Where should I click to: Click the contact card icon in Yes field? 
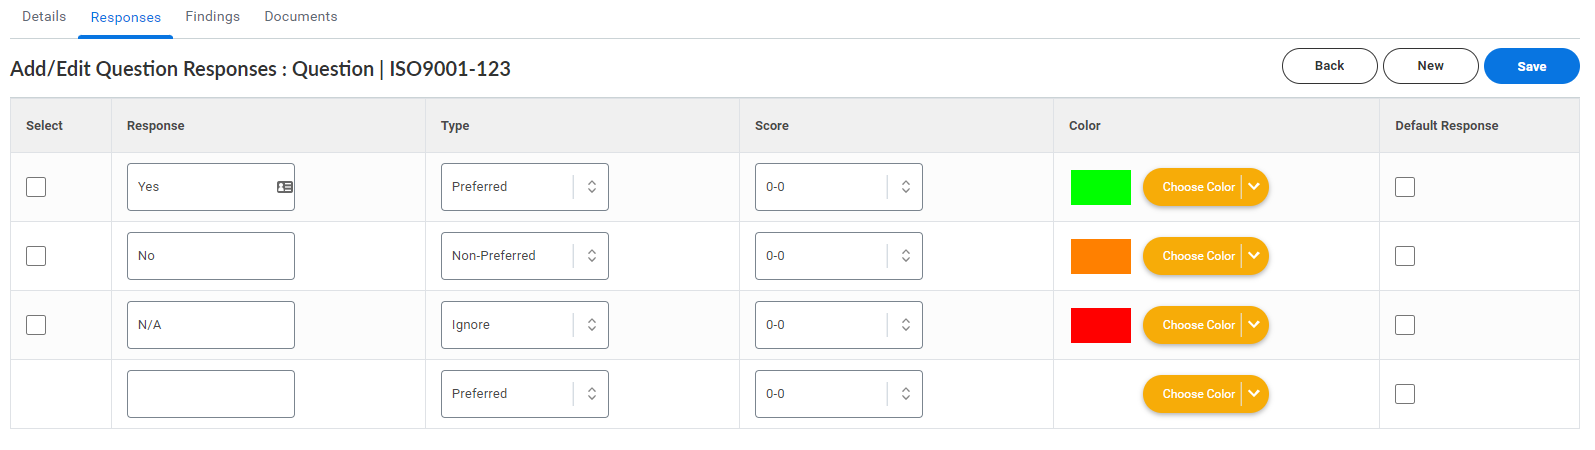click(x=285, y=187)
